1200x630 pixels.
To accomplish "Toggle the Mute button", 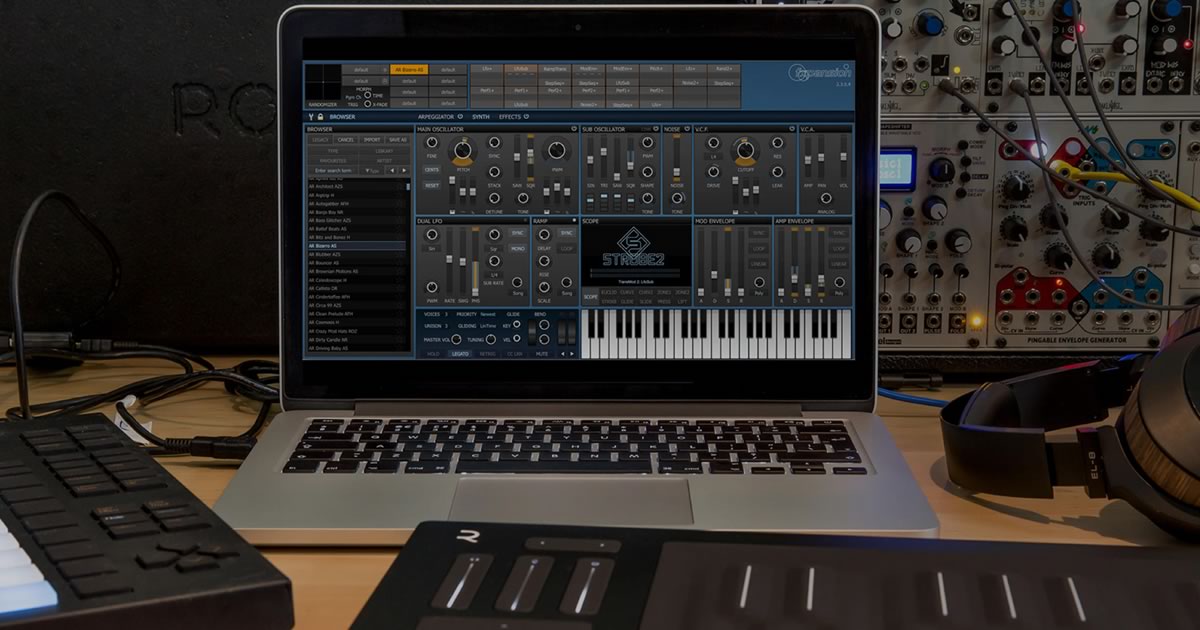I will [x=541, y=354].
